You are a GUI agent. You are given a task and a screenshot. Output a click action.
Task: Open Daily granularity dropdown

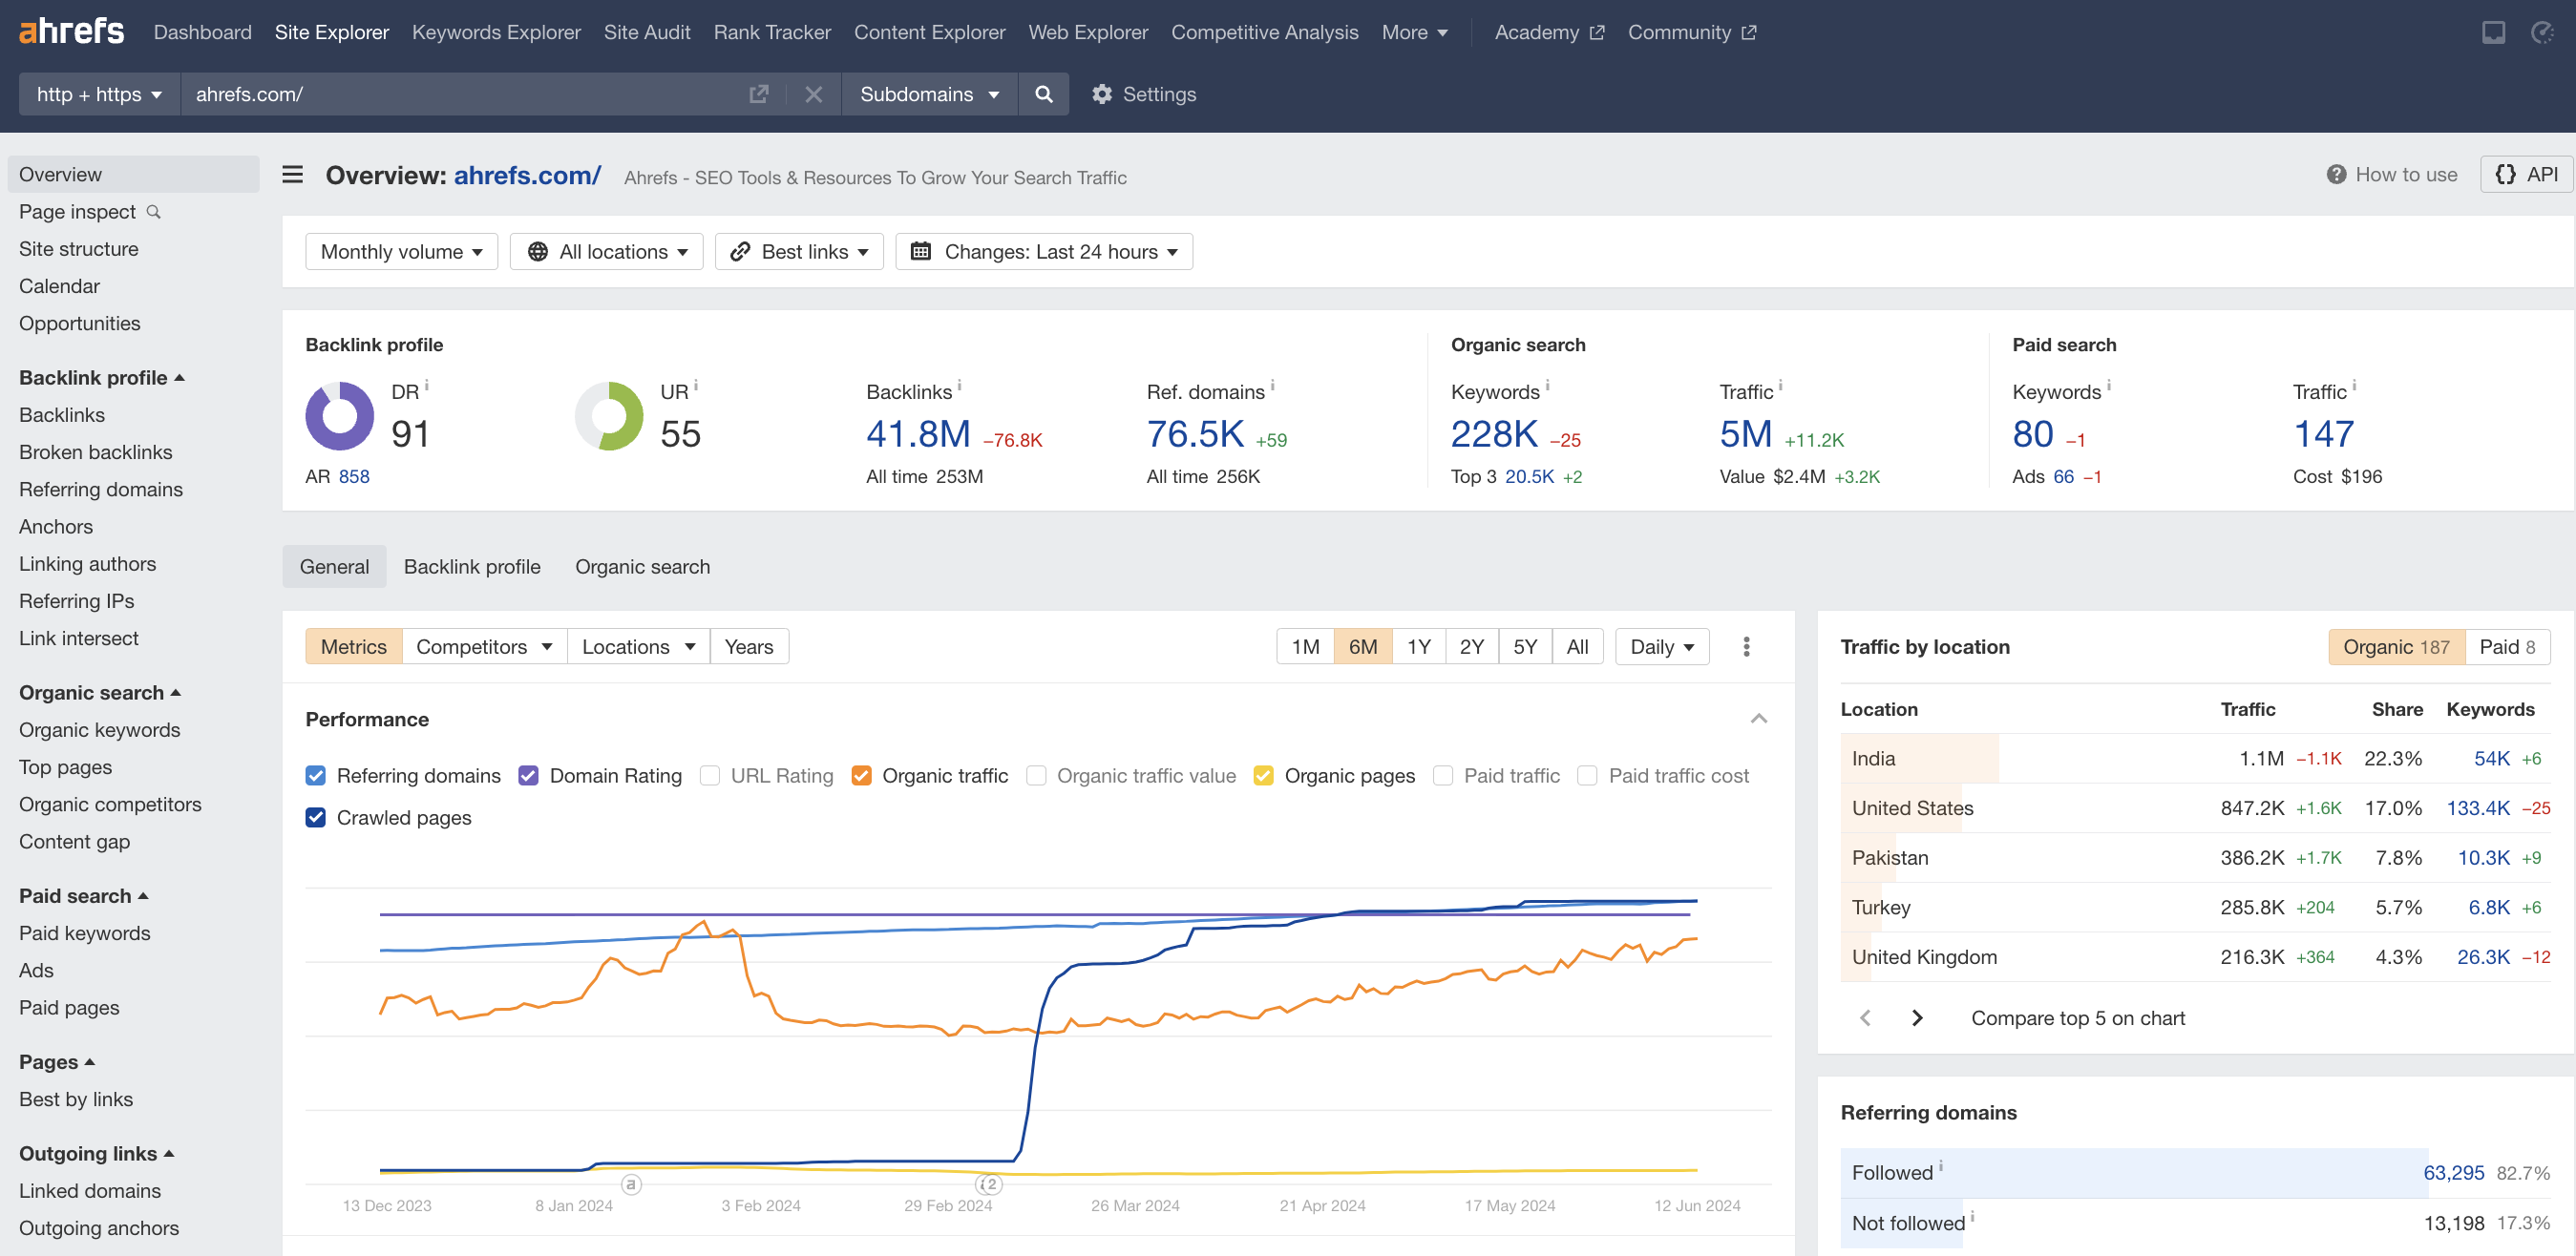[1662, 647]
